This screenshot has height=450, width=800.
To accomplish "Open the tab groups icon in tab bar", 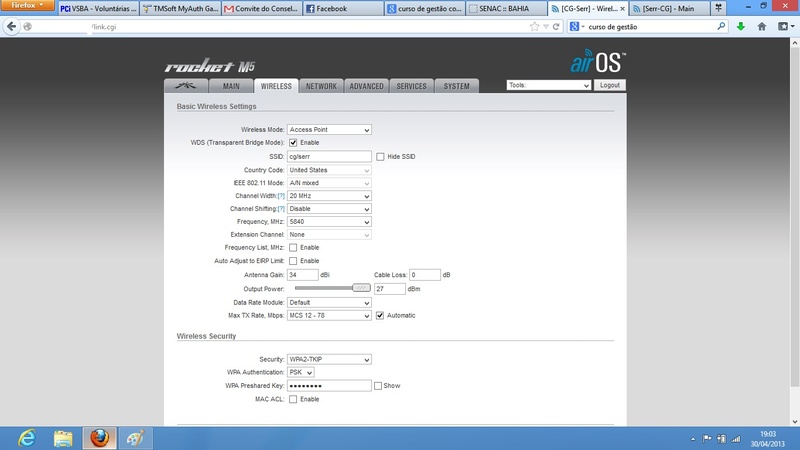I will tap(718, 8).
